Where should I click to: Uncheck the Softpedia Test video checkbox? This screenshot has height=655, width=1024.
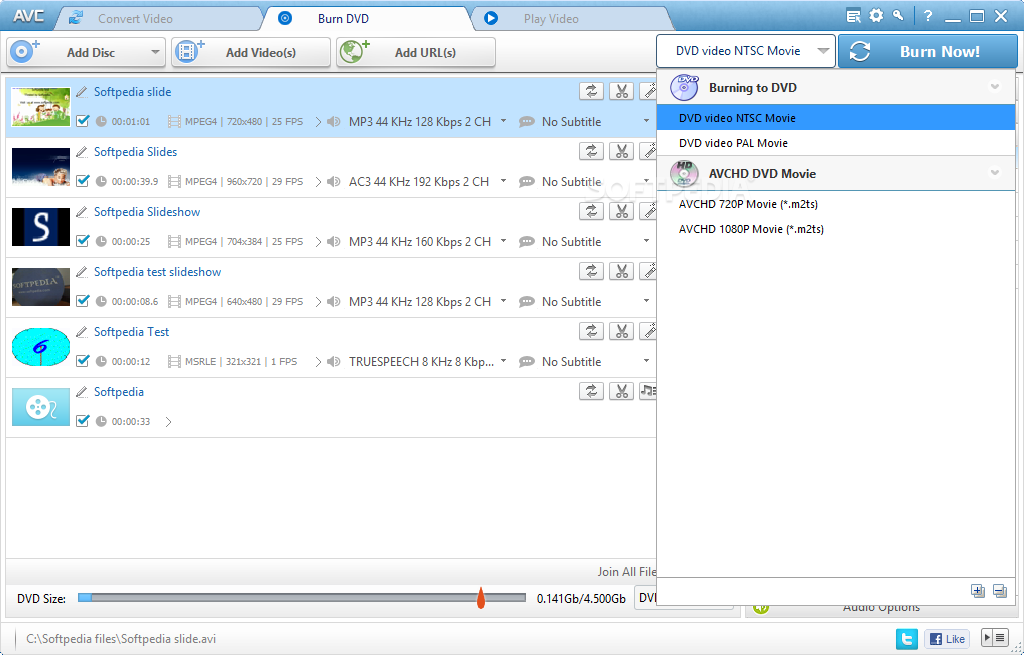[82, 361]
